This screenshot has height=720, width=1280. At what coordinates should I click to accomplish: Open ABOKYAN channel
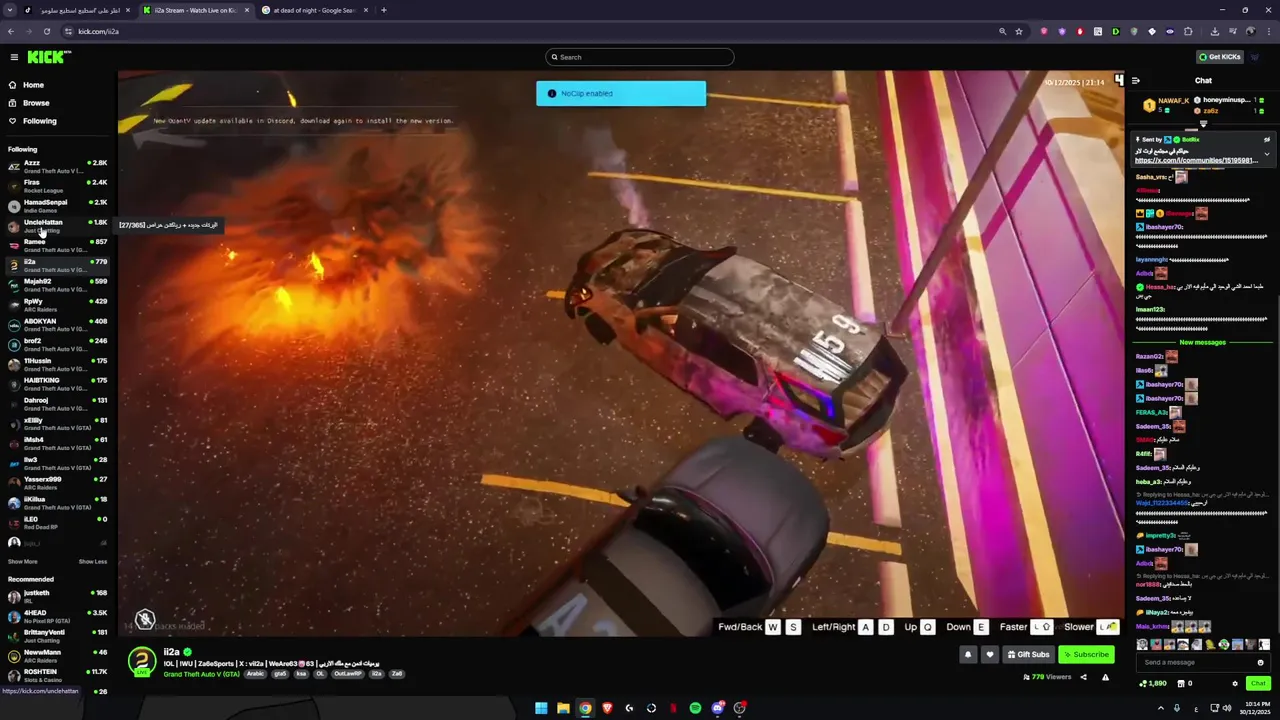tap(57, 325)
